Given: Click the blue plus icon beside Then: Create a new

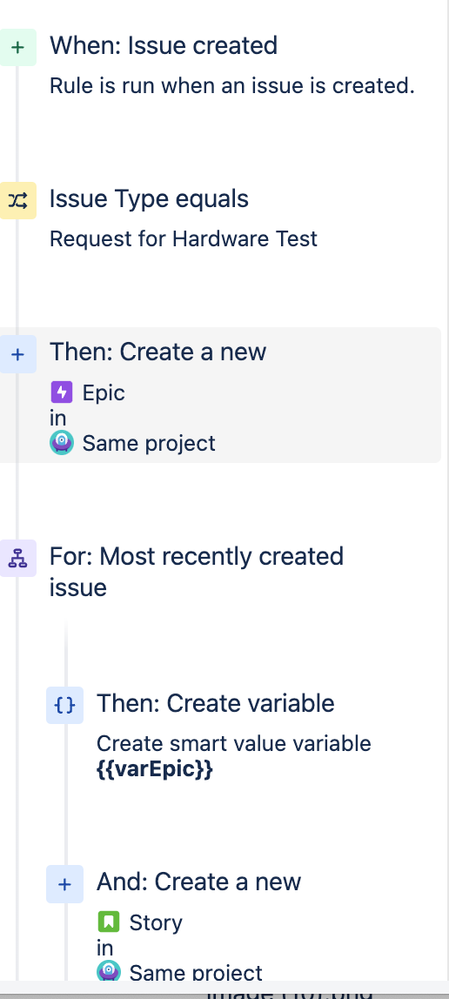Looking at the screenshot, I should coord(18,354).
